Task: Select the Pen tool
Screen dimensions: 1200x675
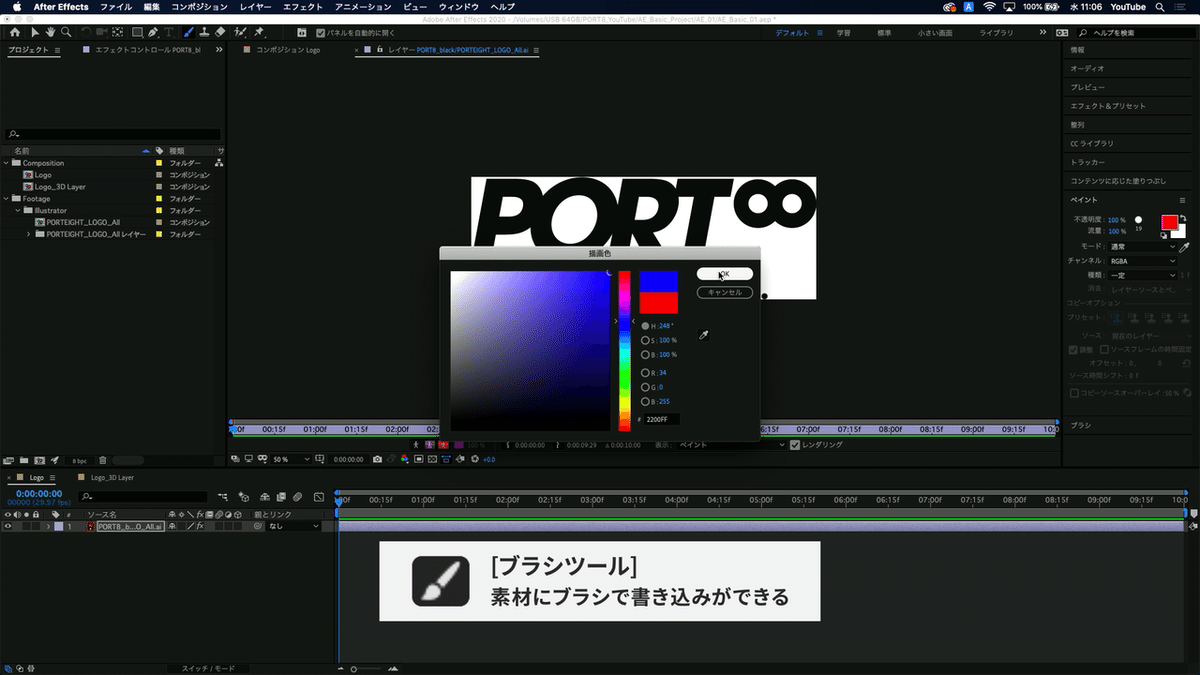Action: [x=153, y=32]
